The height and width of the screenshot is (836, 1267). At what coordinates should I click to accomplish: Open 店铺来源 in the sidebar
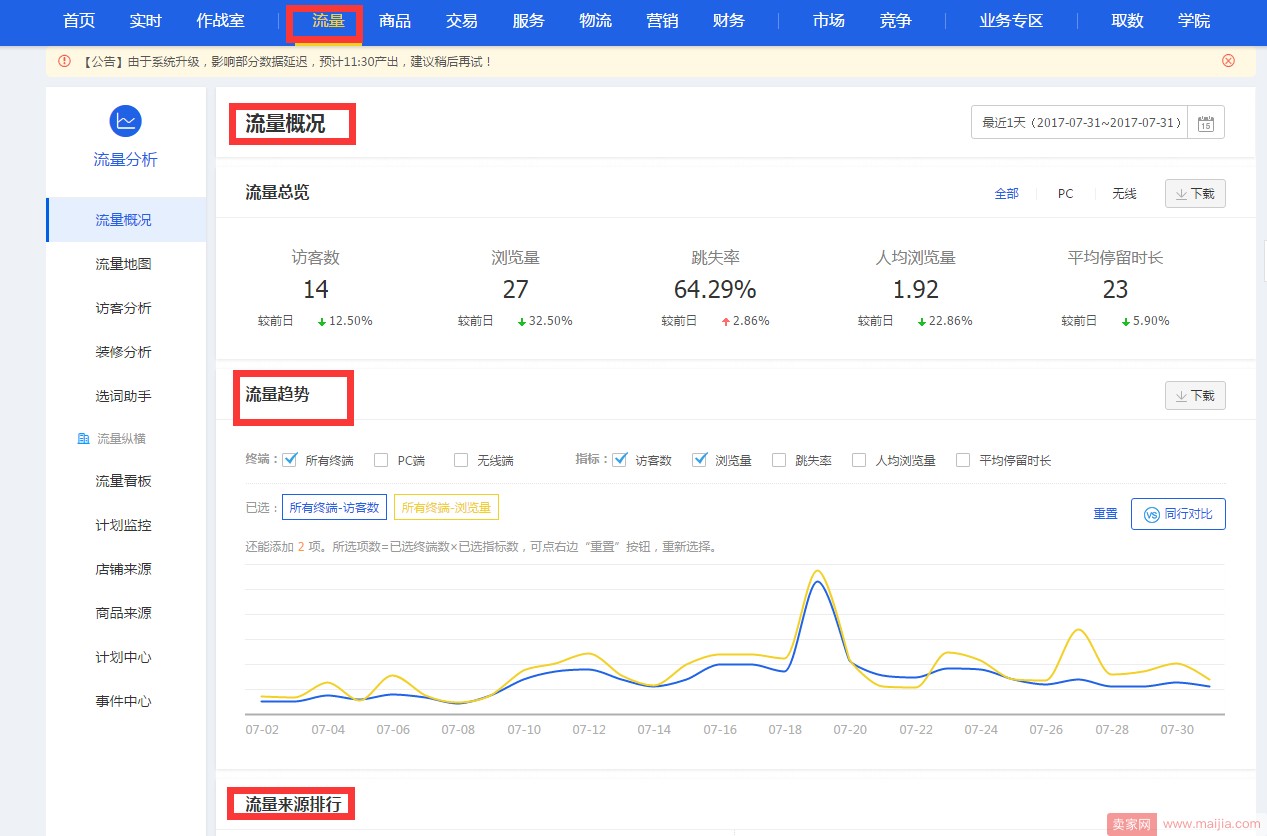tap(126, 569)
